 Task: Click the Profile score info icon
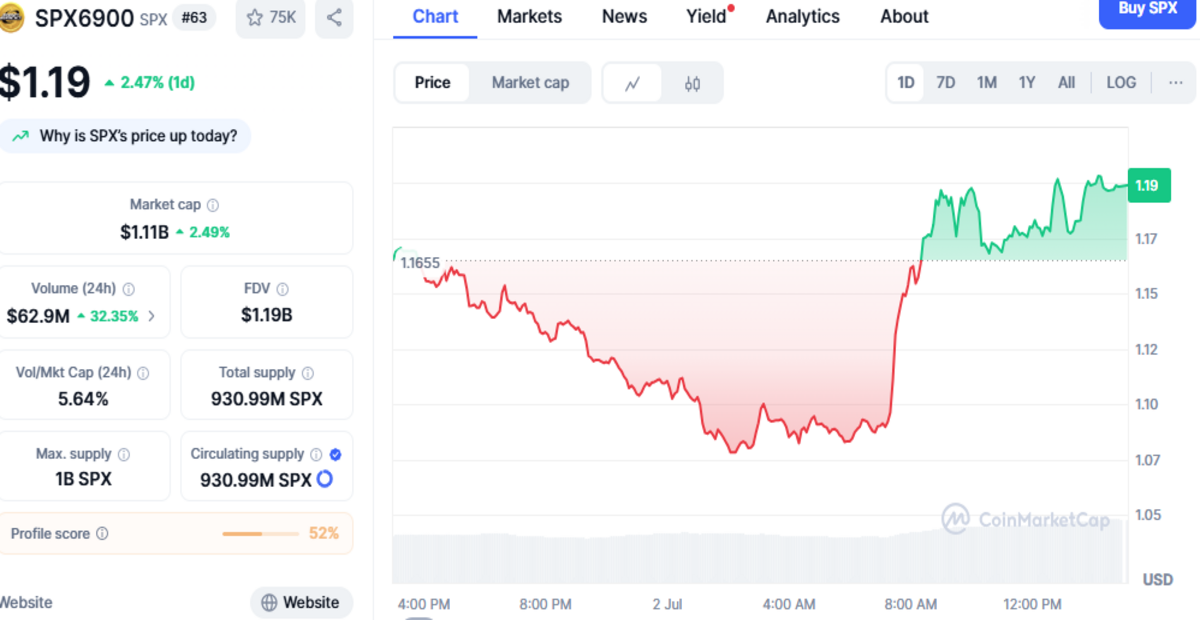pyautogui.click(x=102, y=534)
